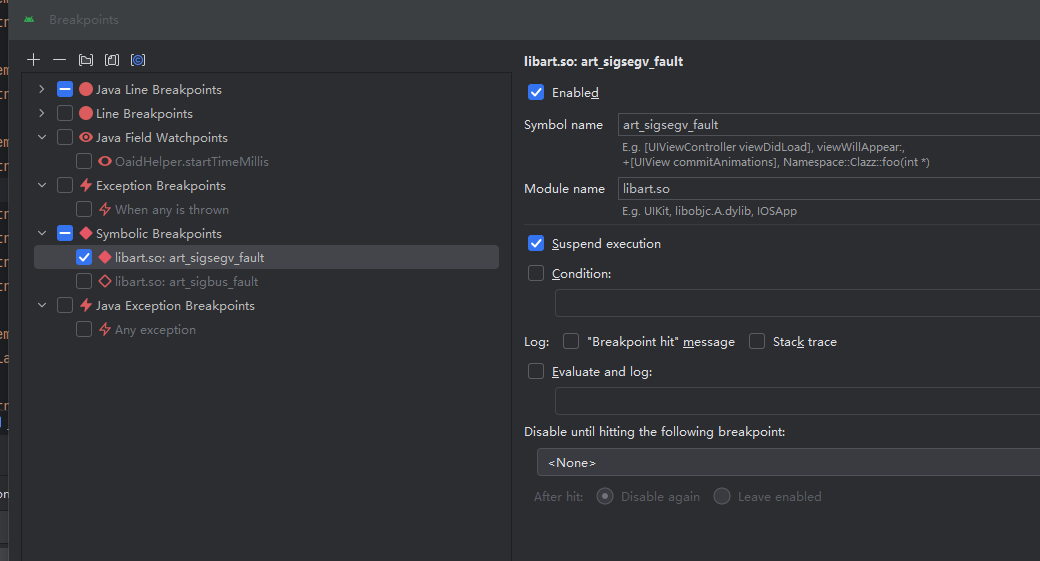Toggle group by file icon
This screenshot has width=1040, height=561.
[112, 60]
